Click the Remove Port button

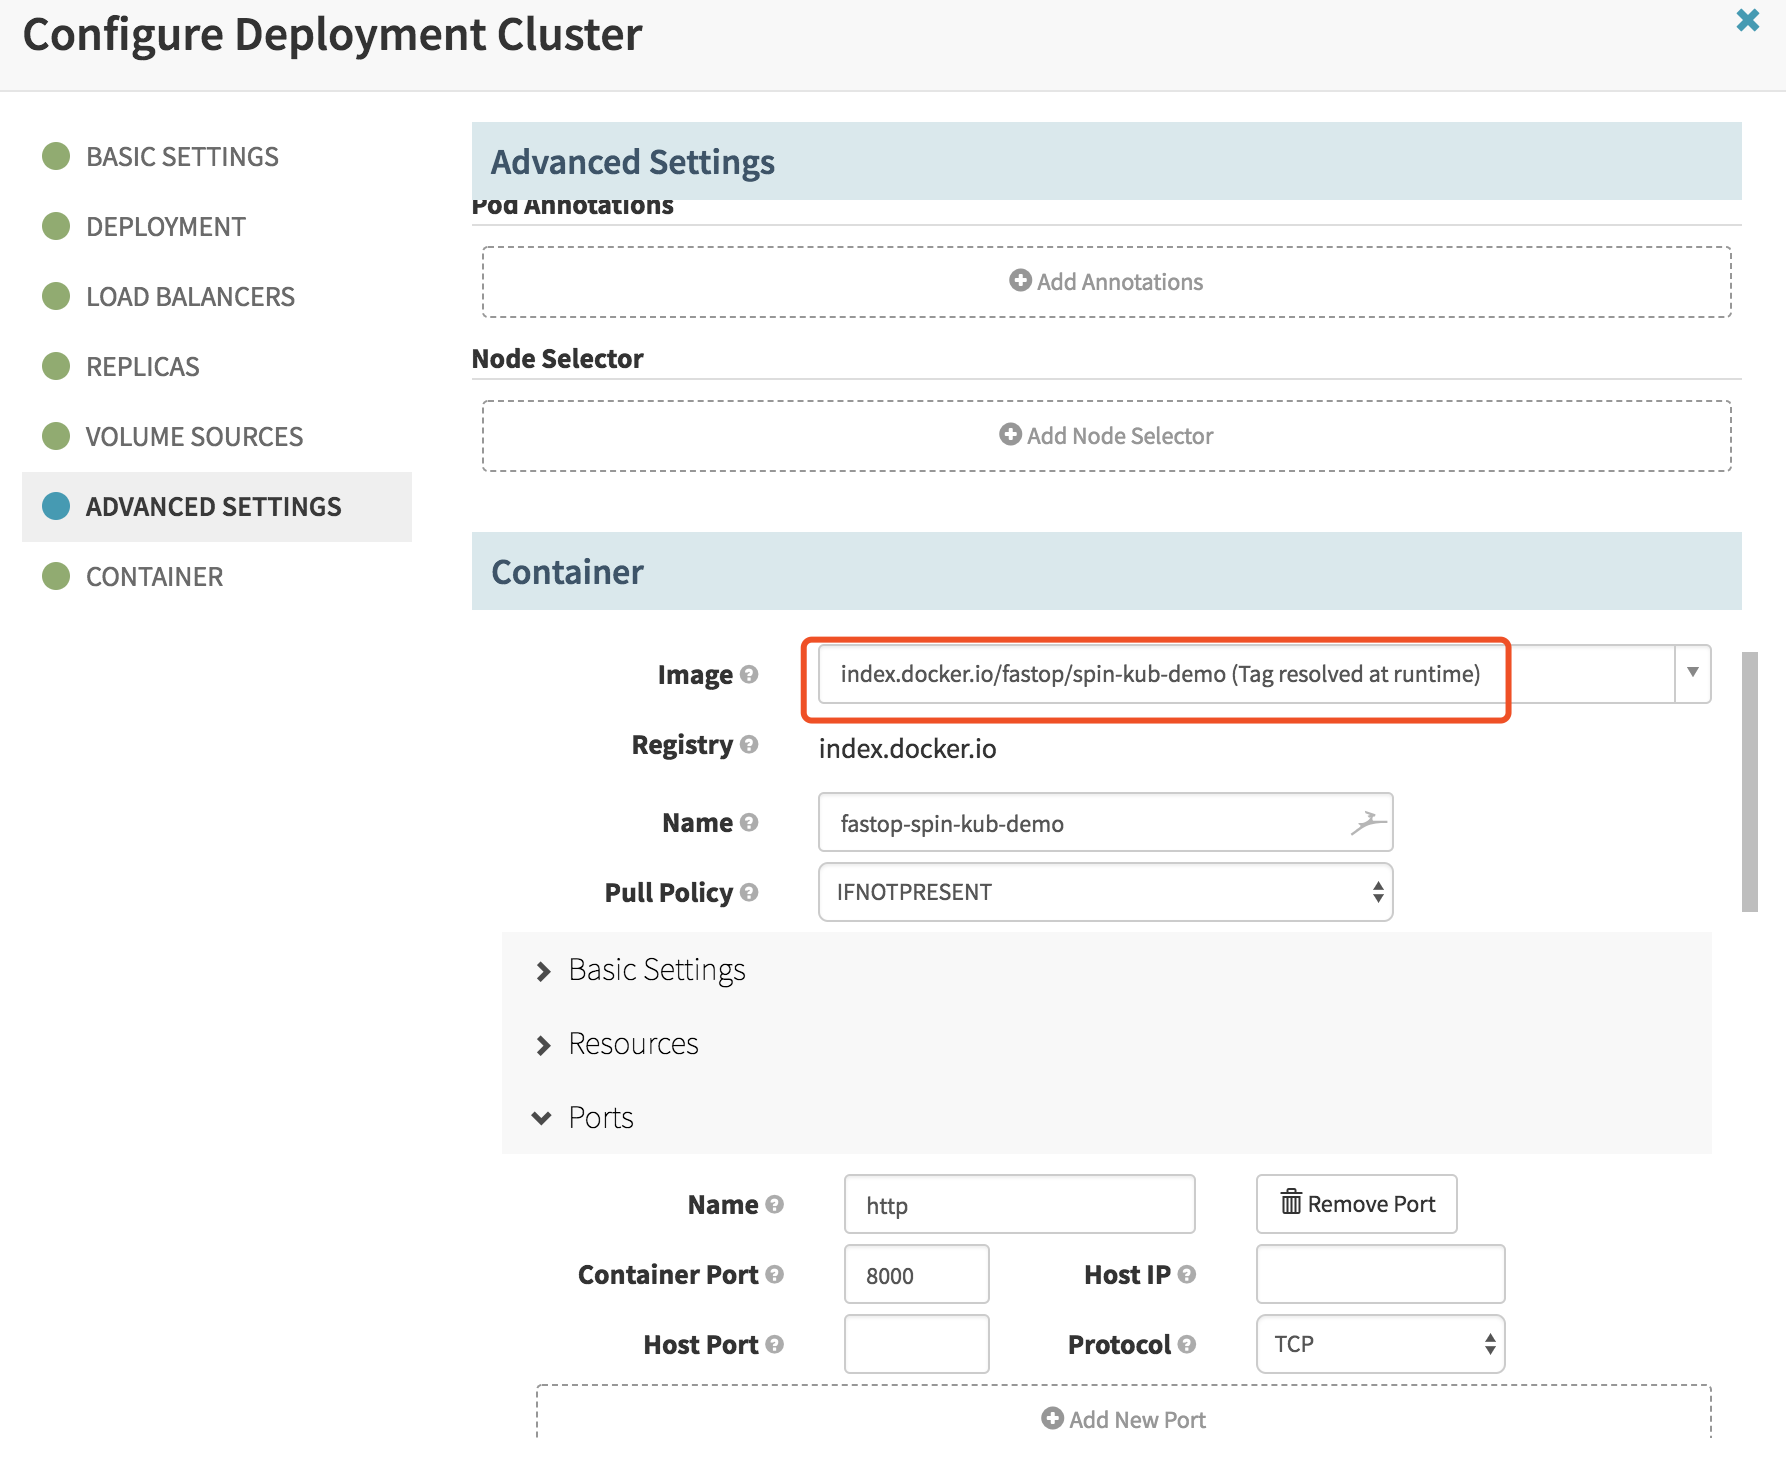coord(1356,1204)
